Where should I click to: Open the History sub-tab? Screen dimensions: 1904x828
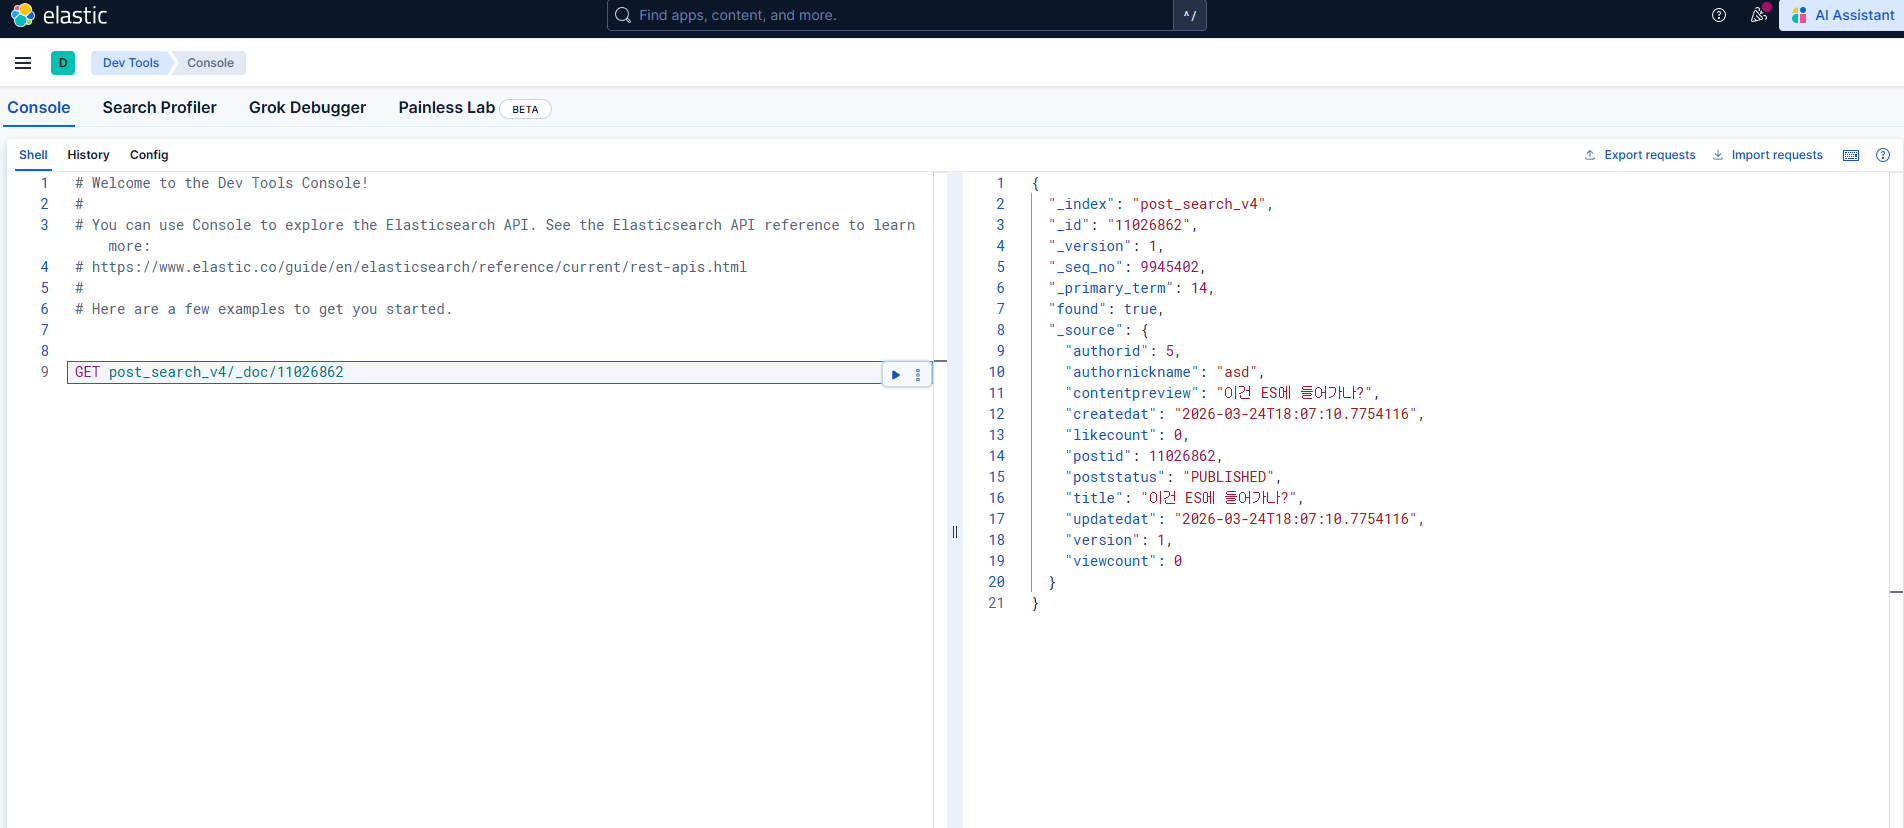[x=88, y=155]
